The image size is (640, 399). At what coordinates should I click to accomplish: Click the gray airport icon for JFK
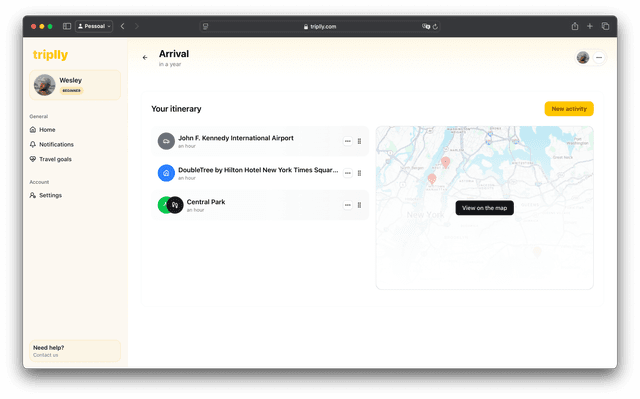click(x=166, y=141)
